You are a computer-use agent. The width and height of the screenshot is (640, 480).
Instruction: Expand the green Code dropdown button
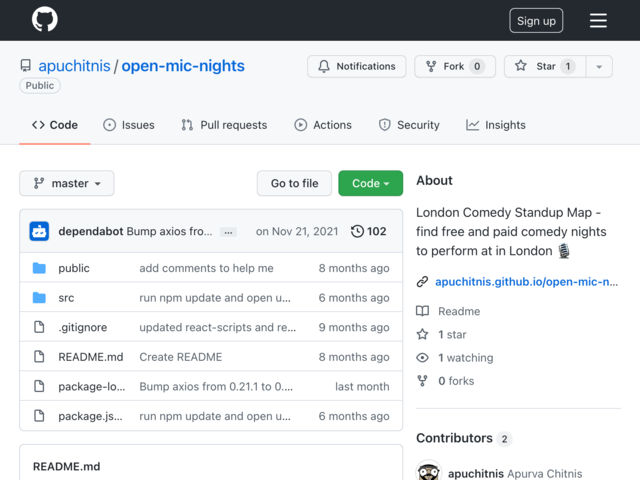[x=370, y=183]
